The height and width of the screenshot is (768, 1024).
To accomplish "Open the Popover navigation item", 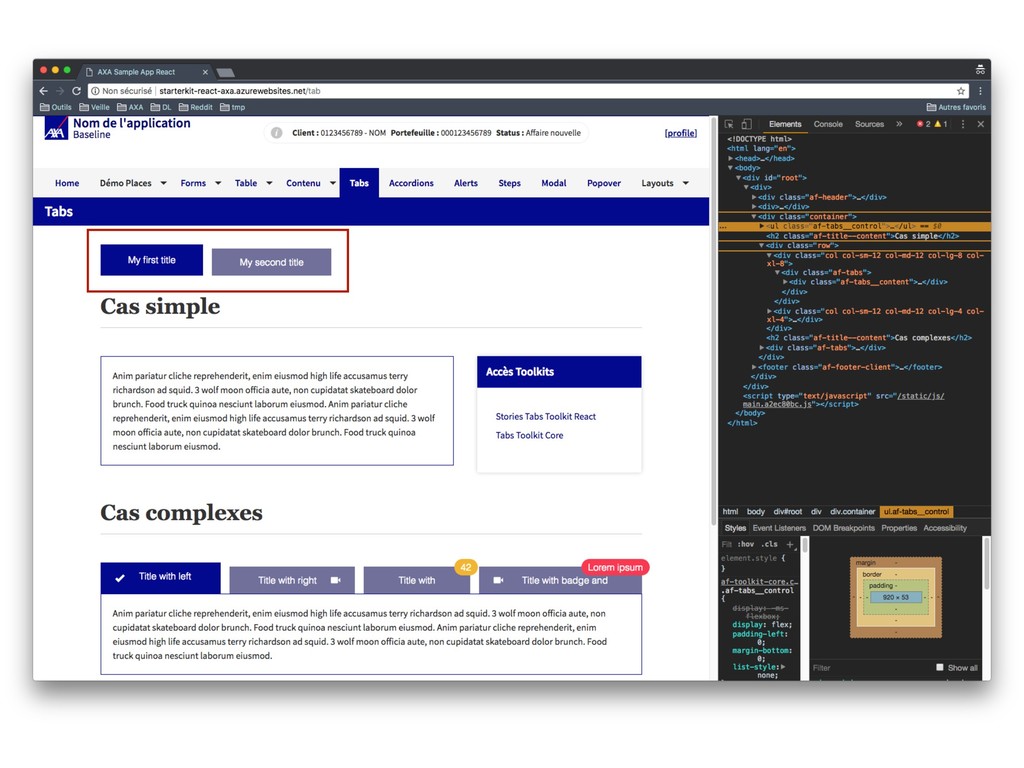I will point(604,184).
